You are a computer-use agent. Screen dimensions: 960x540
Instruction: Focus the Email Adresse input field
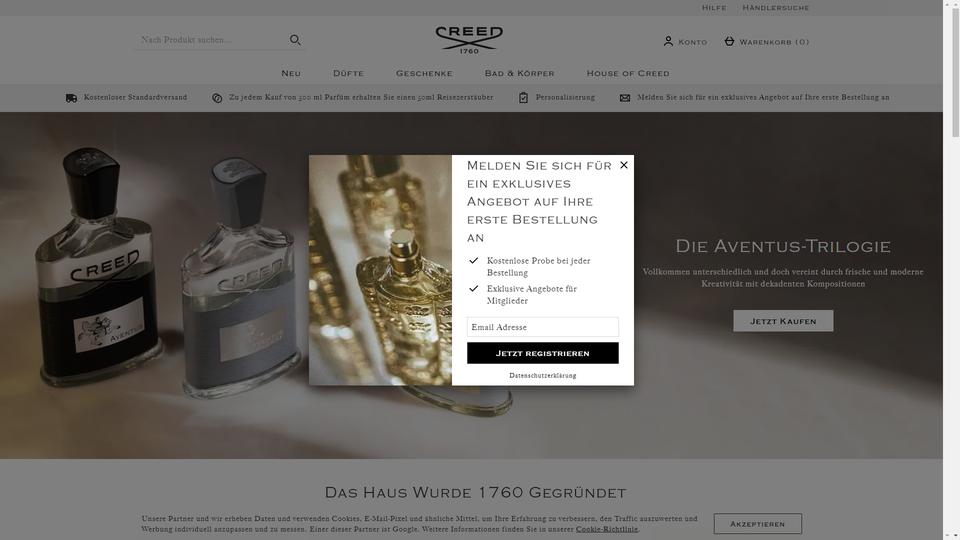pos(542,327)
